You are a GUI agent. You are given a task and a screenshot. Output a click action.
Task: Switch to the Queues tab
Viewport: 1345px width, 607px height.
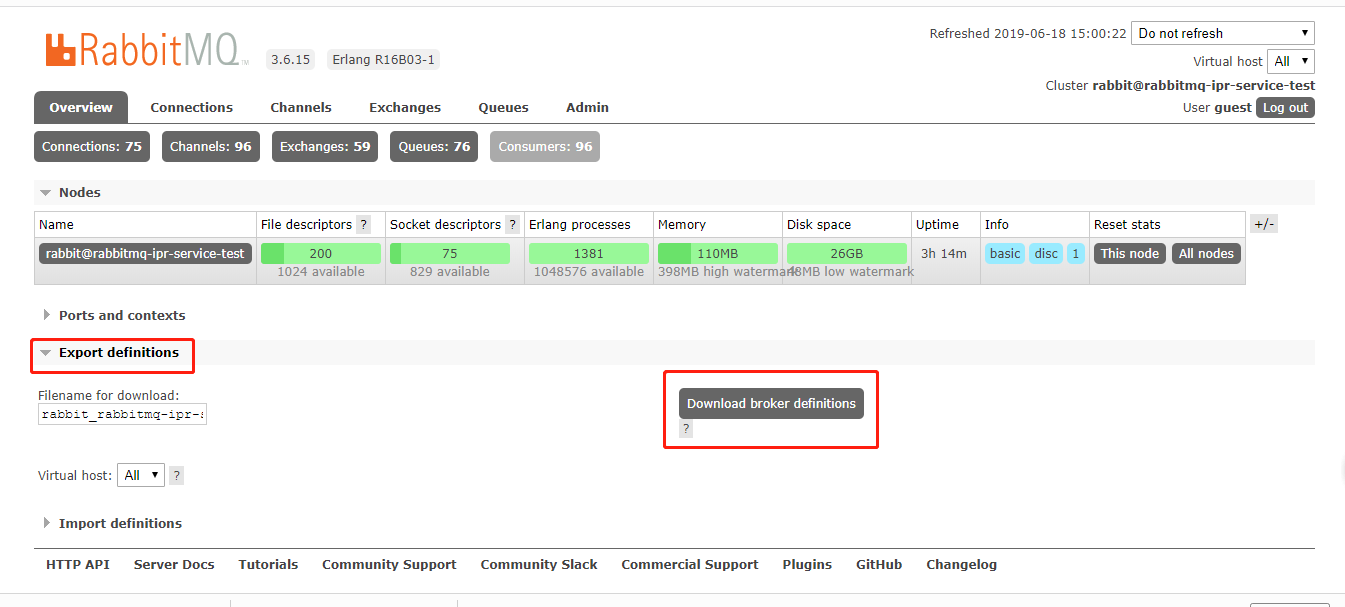click(x=503, y=107)
